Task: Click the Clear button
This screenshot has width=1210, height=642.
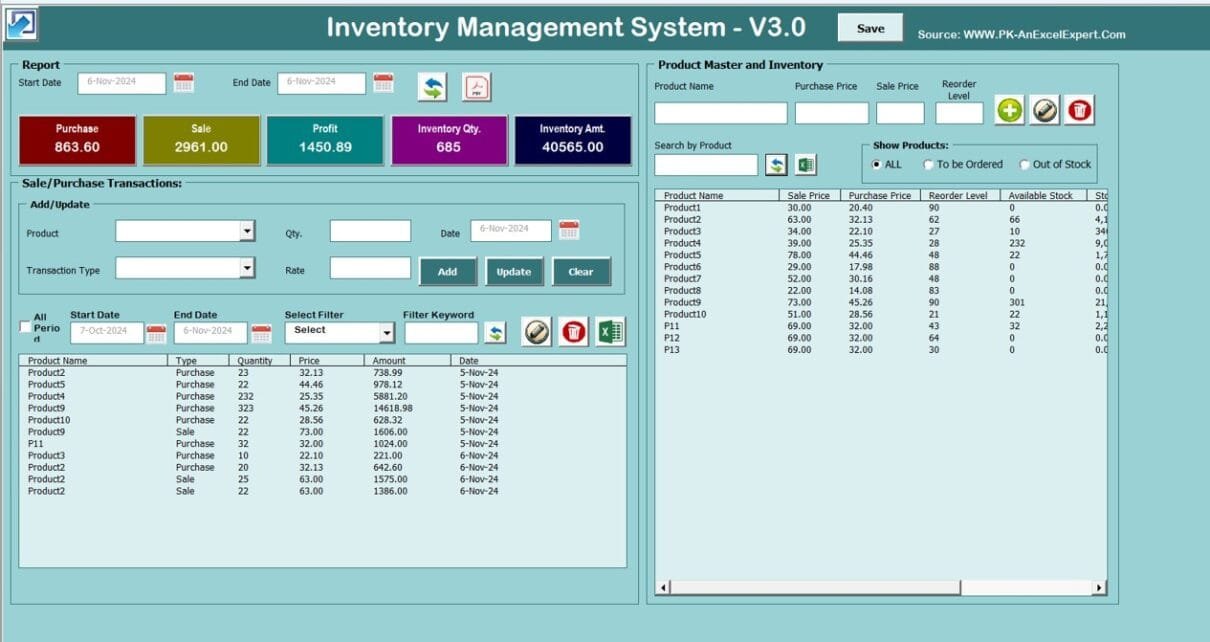Action: click(581, 271)
